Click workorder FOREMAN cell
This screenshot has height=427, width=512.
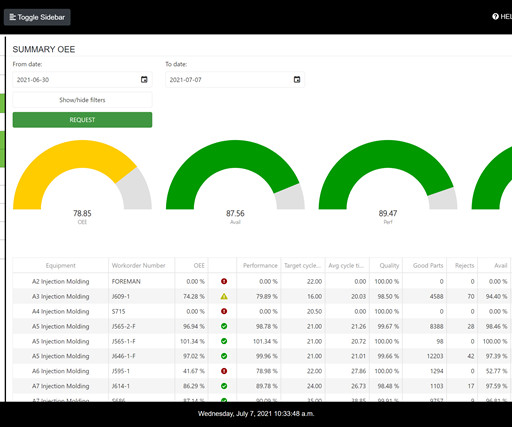point(141,281)
